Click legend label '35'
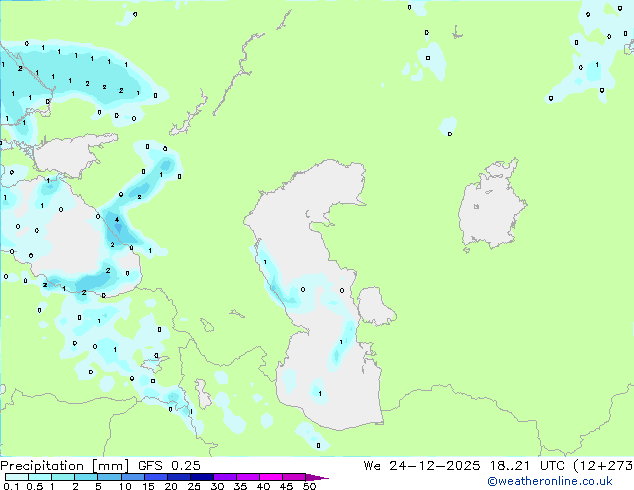 (240, 486)
